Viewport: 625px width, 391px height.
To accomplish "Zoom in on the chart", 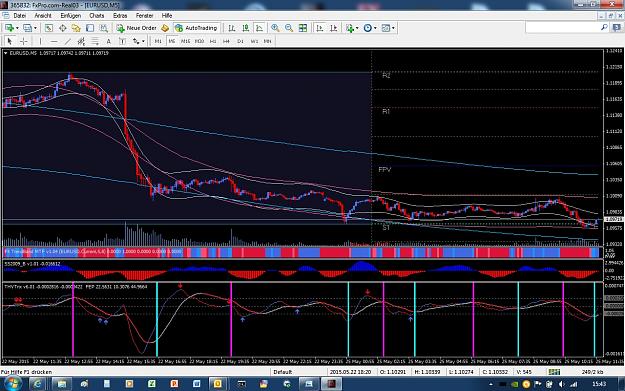I will [x=275, y=28].
